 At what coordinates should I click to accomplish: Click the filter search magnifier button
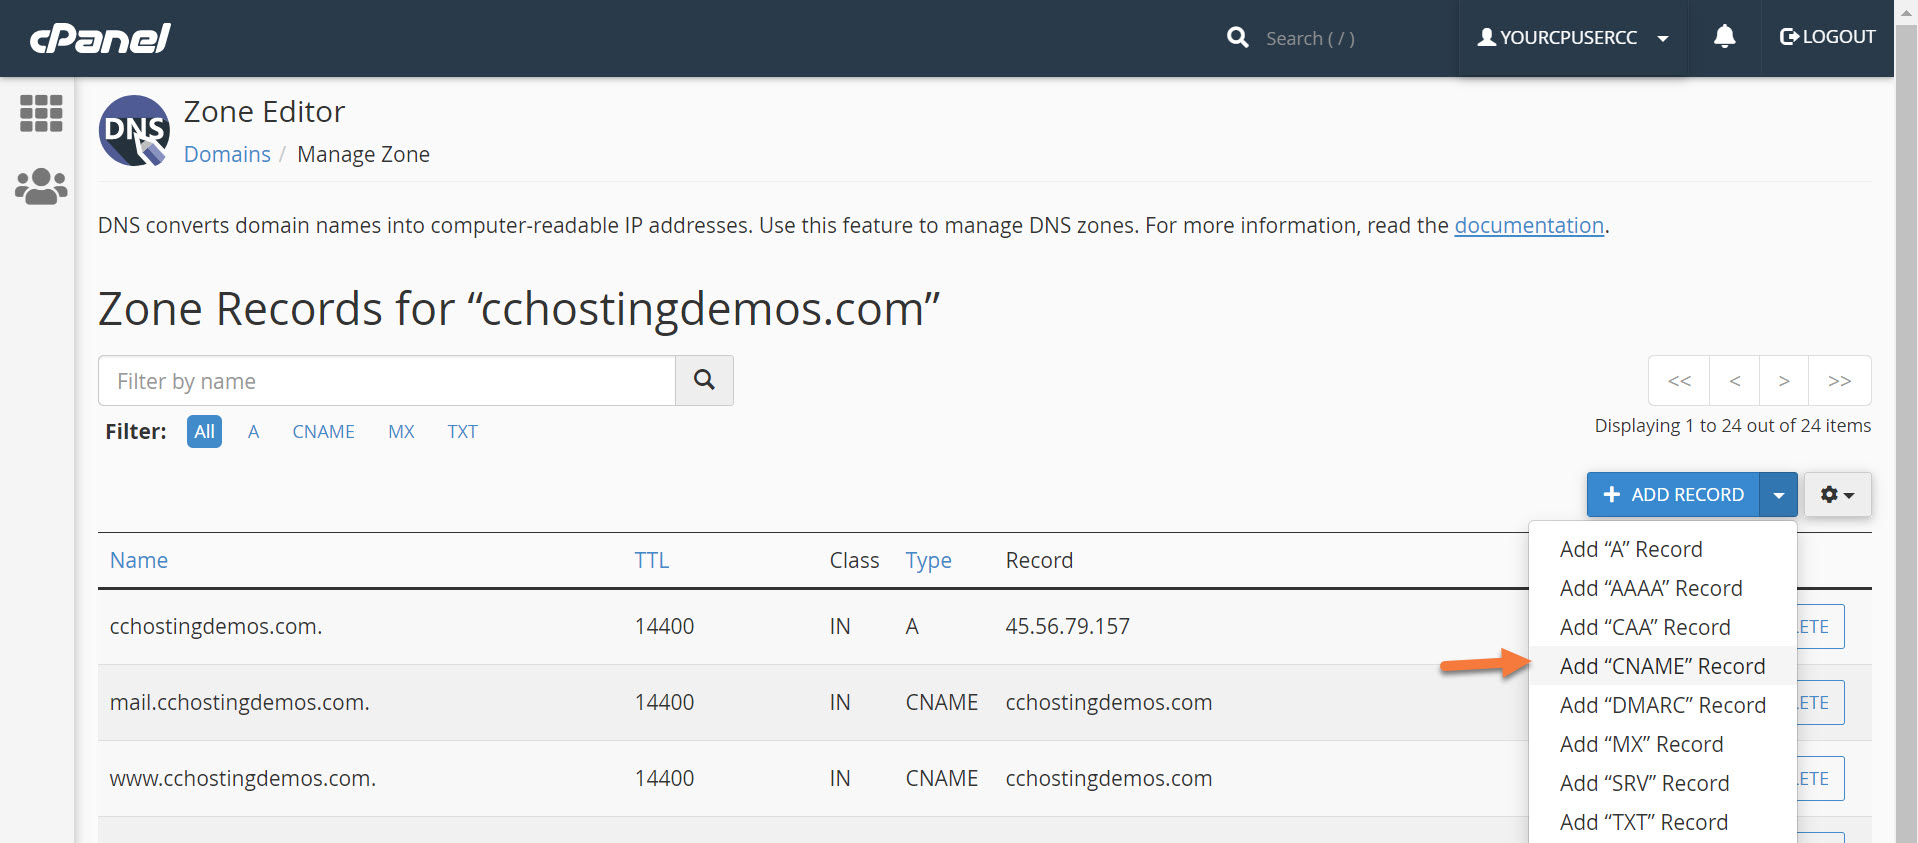coord(704,380)
